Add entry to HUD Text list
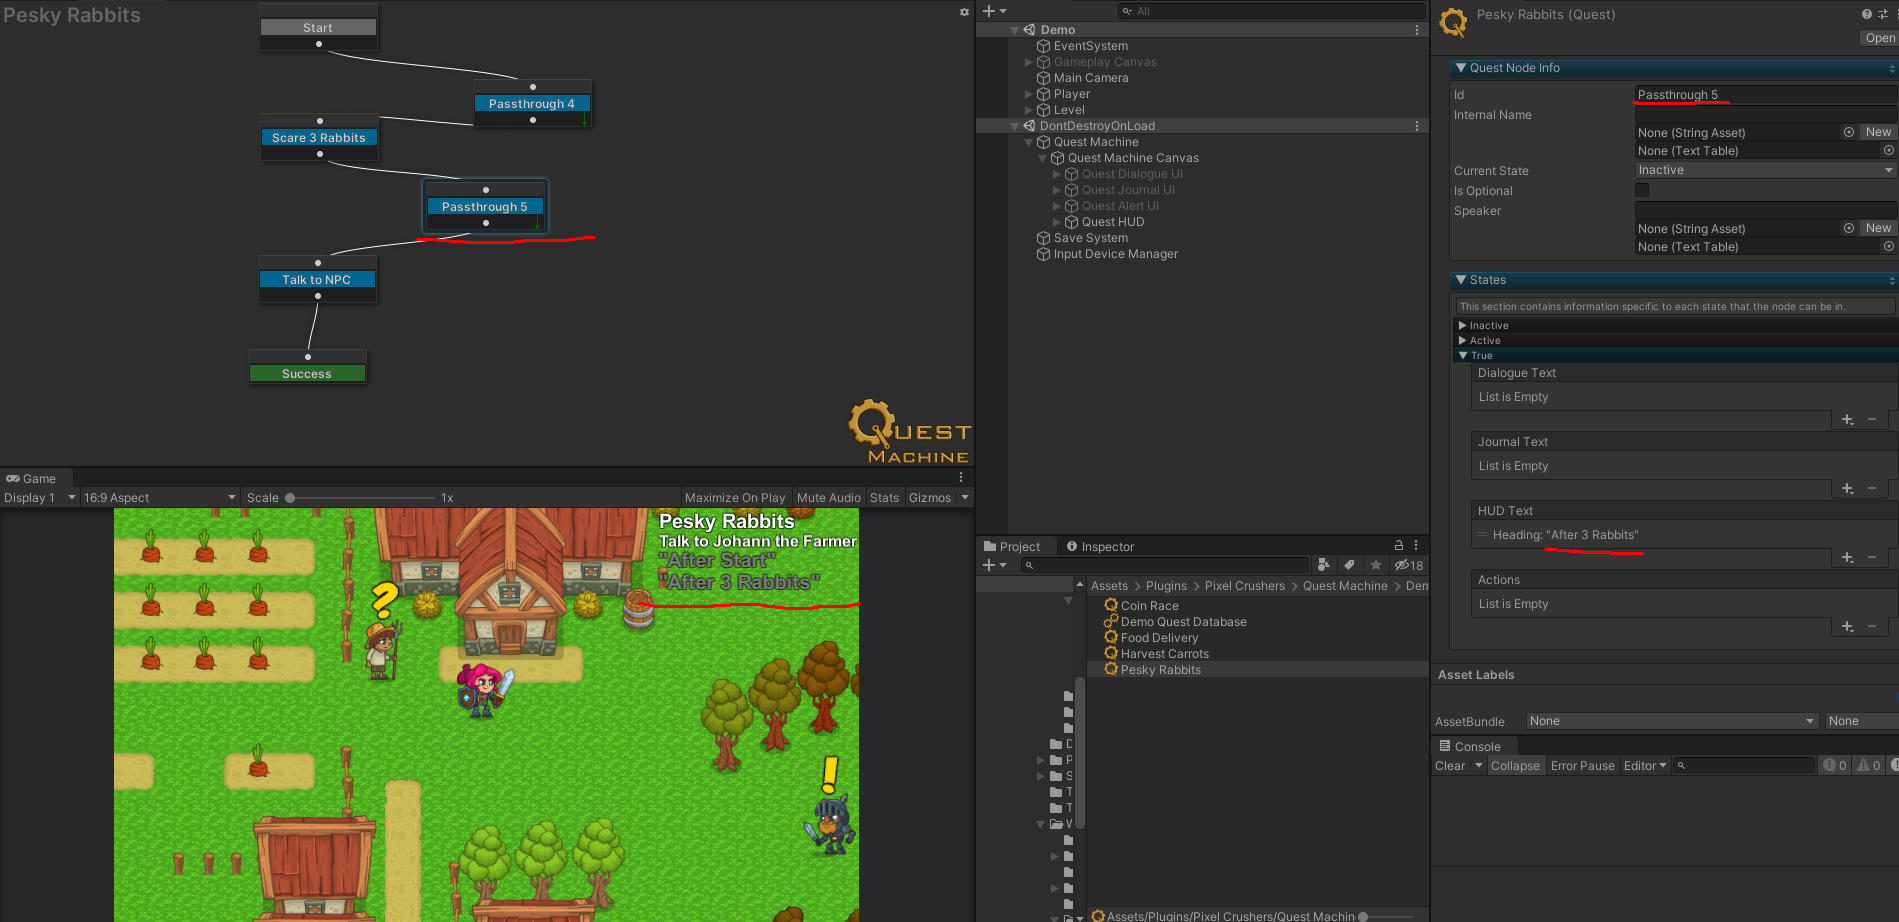The width and height of the screenshot is (1899, 922). pos(1847,558)
